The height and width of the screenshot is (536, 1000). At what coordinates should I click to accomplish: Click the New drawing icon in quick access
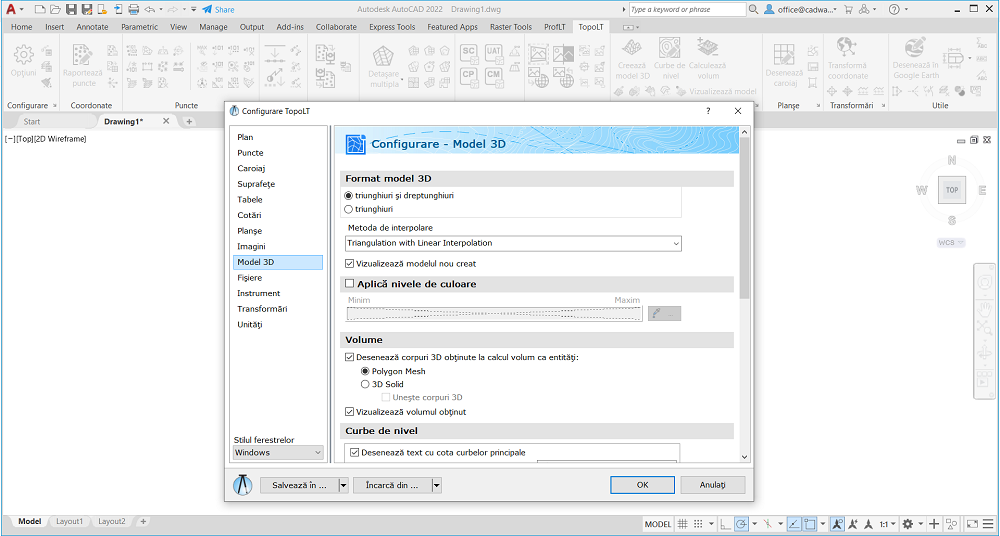tap(40, 9)
